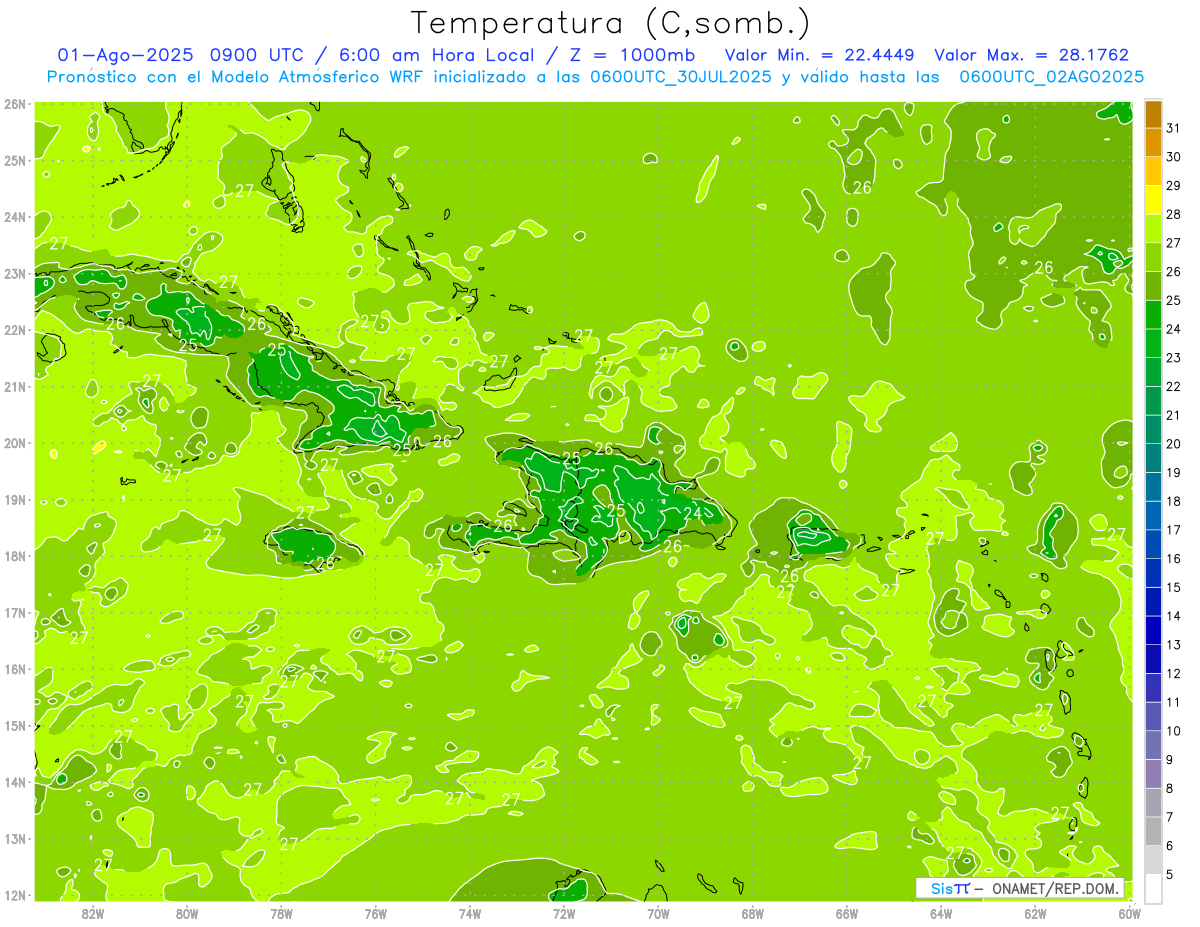The height and width of the screenshot is (927, 1200).
Task: Click the "16N" latitude label
Action: [14, 669]
